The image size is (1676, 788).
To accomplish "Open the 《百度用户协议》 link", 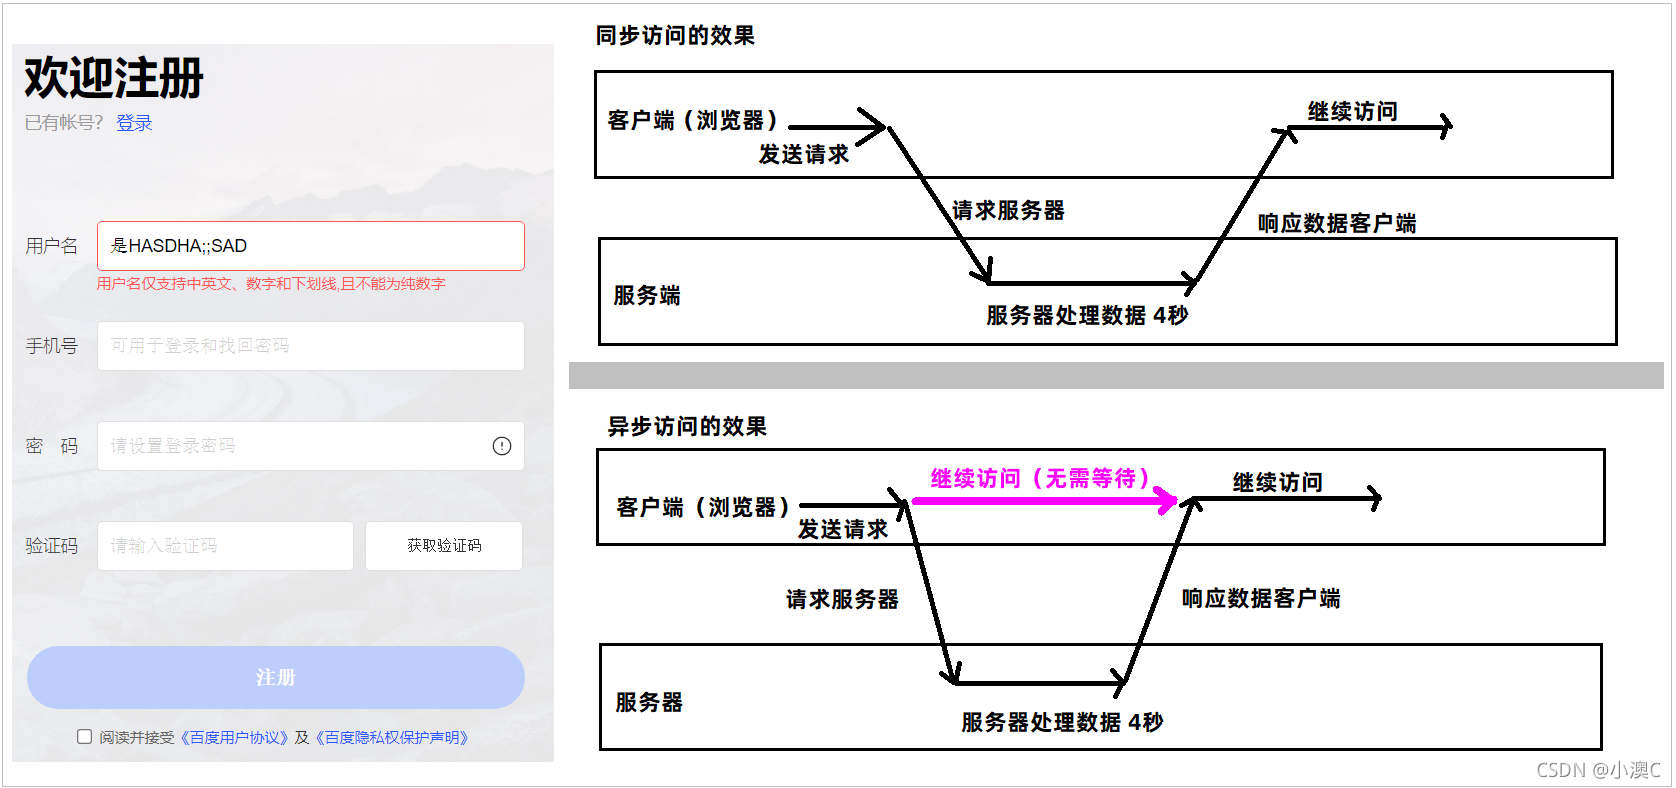I will coord(234,738).
